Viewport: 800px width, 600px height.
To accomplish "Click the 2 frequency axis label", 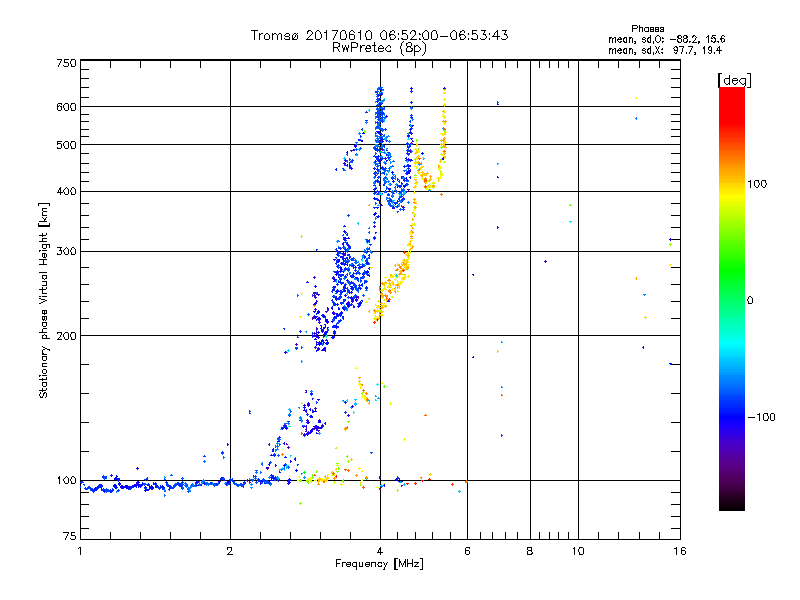I will 230,551.
